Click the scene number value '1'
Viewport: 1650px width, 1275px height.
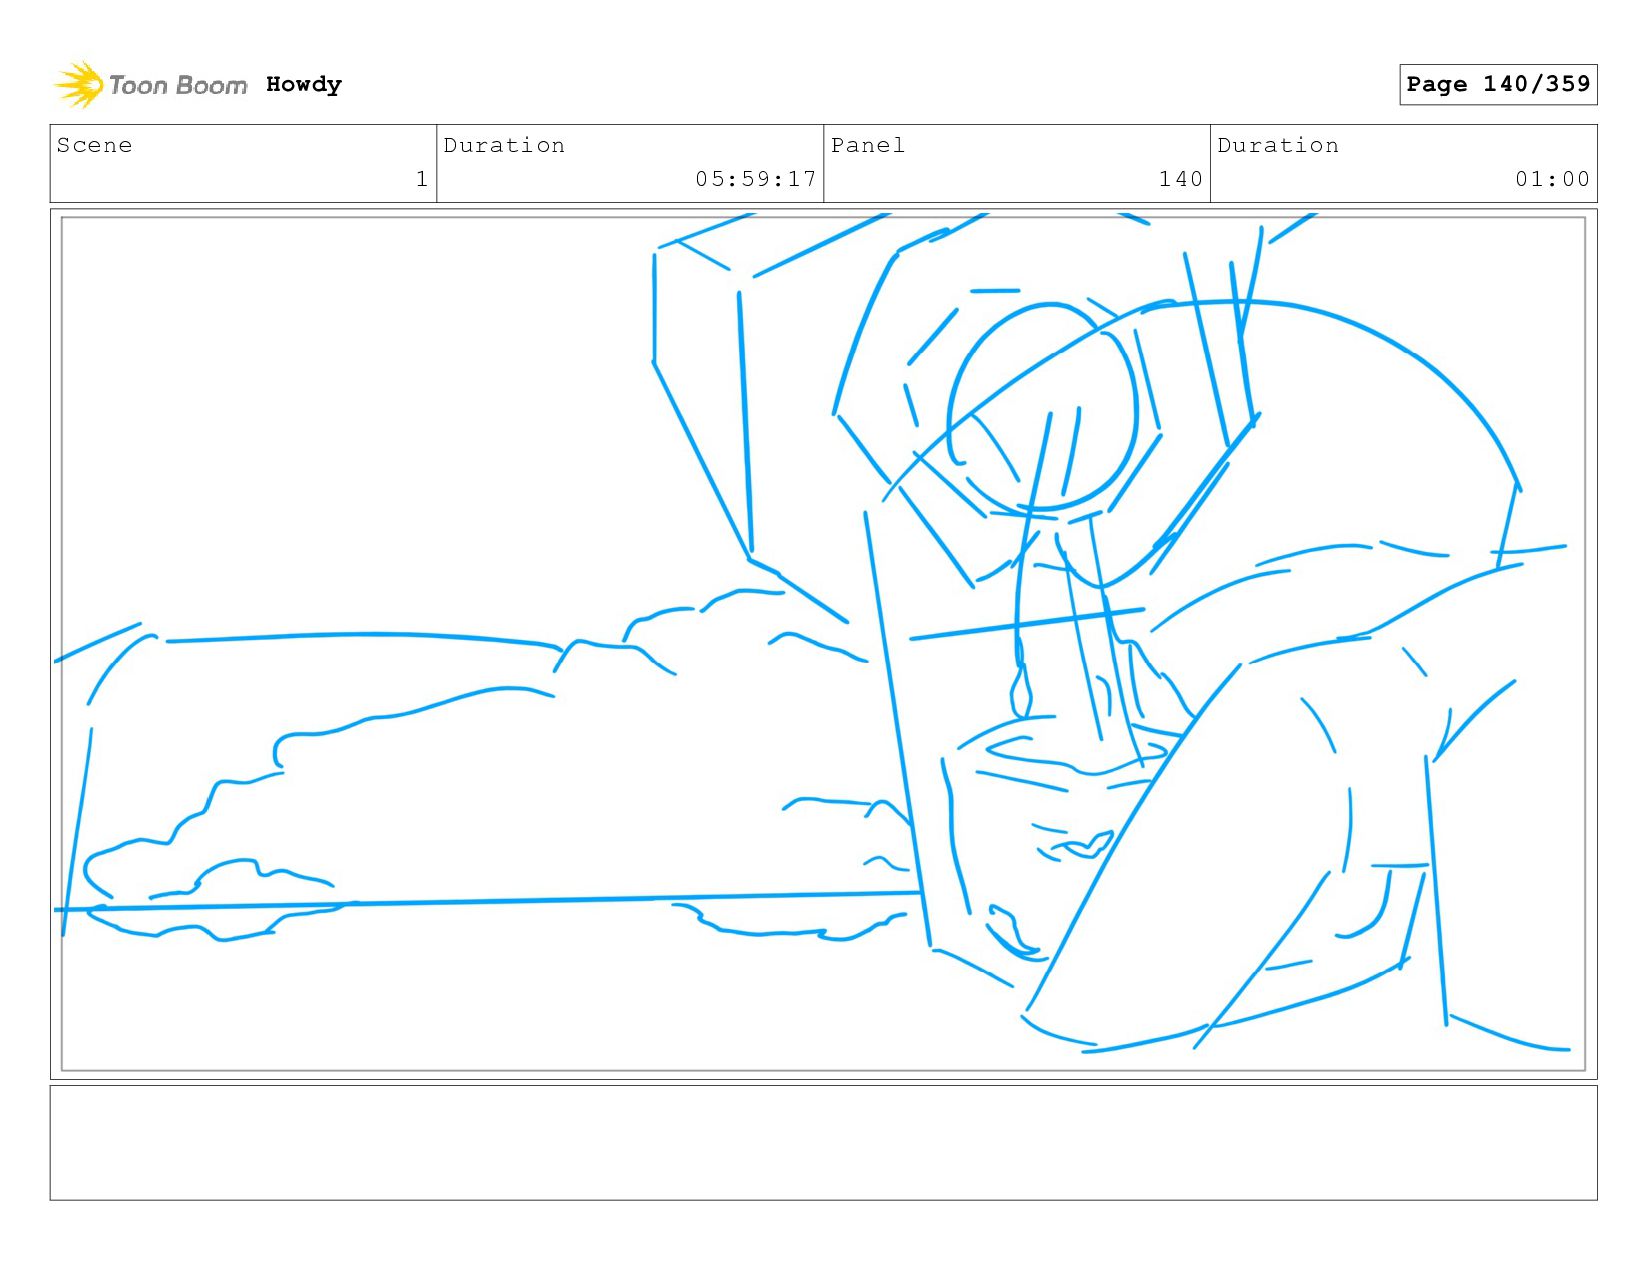pos(422,179)
